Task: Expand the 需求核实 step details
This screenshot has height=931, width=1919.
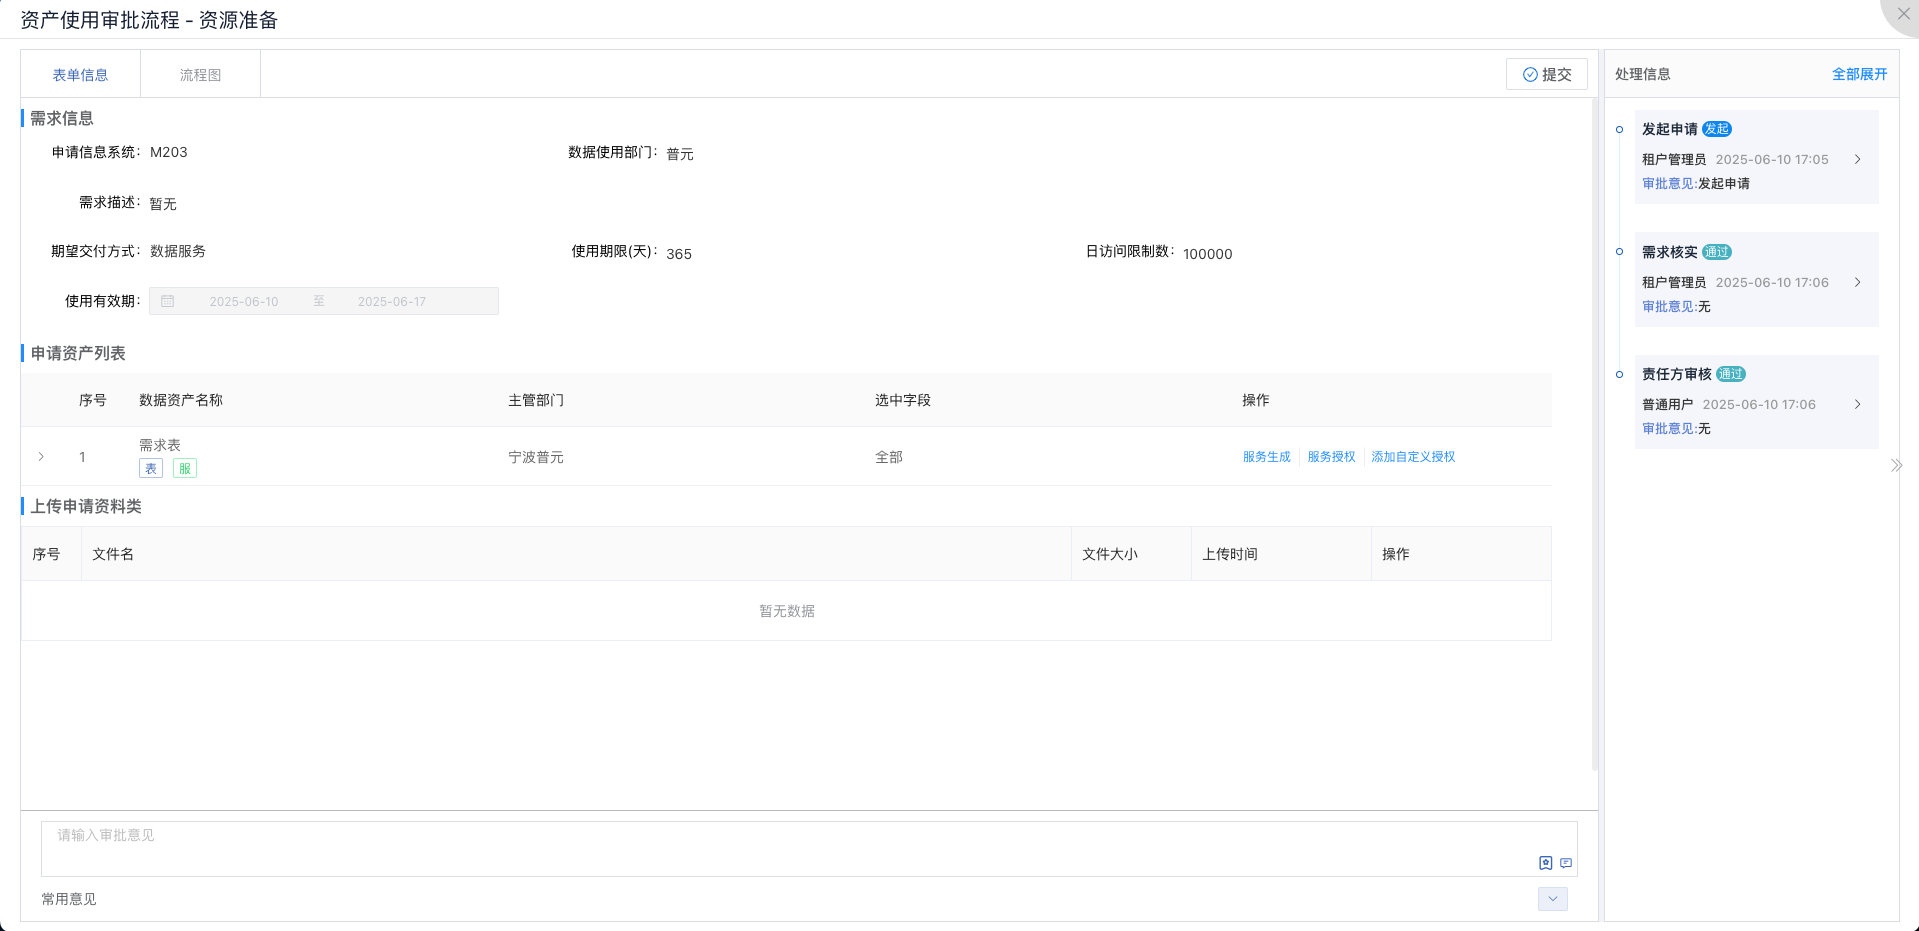Action: click(1857, 283)
